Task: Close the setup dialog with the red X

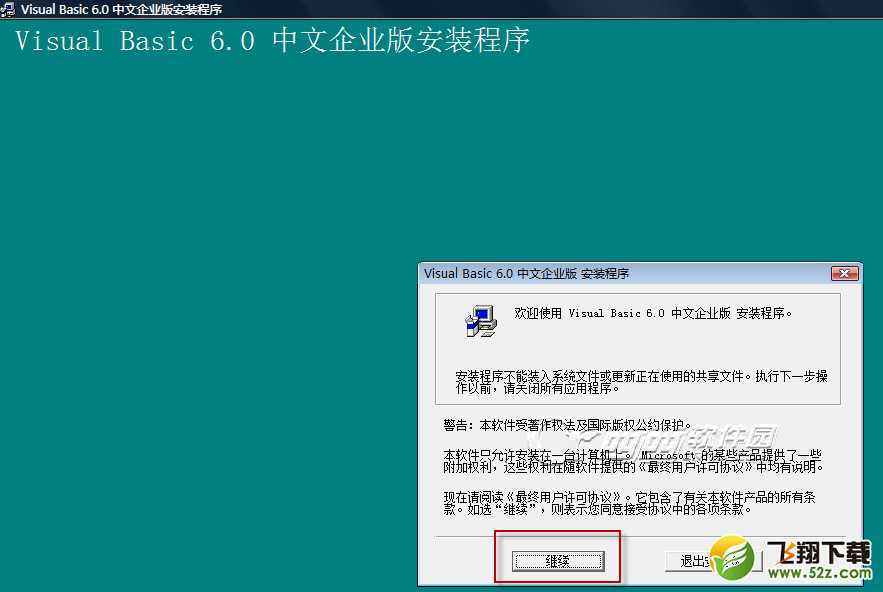Action: coord(845,274)
